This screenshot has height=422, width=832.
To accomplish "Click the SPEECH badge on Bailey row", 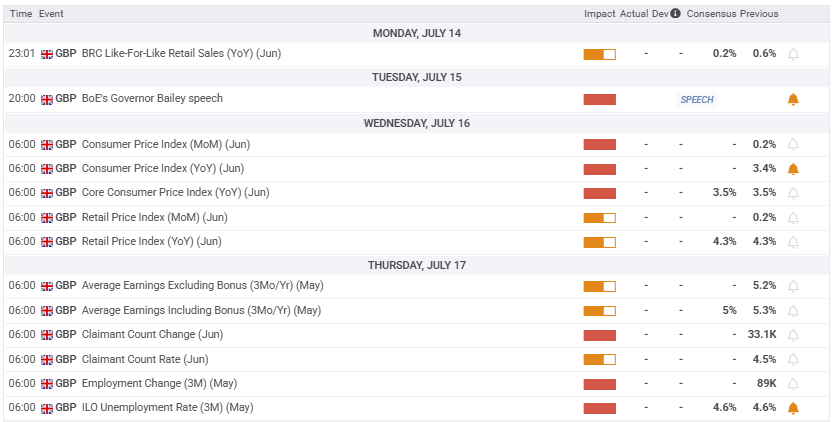I will [697, 100].
